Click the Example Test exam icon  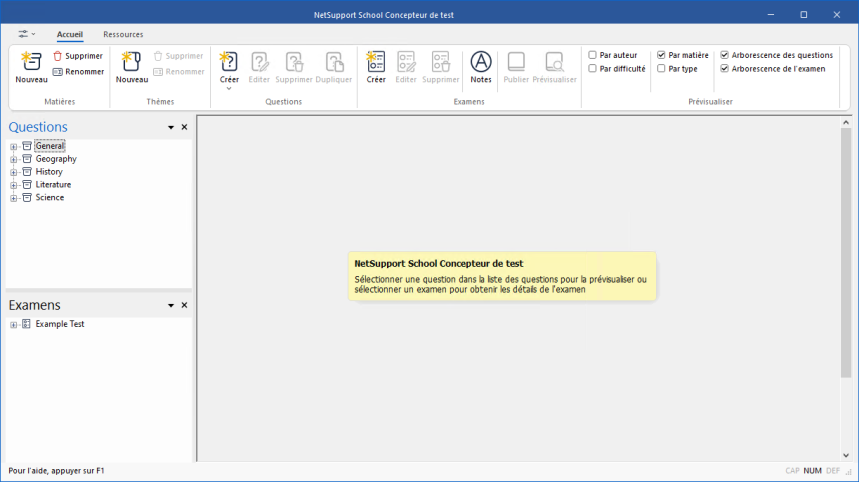26,324
